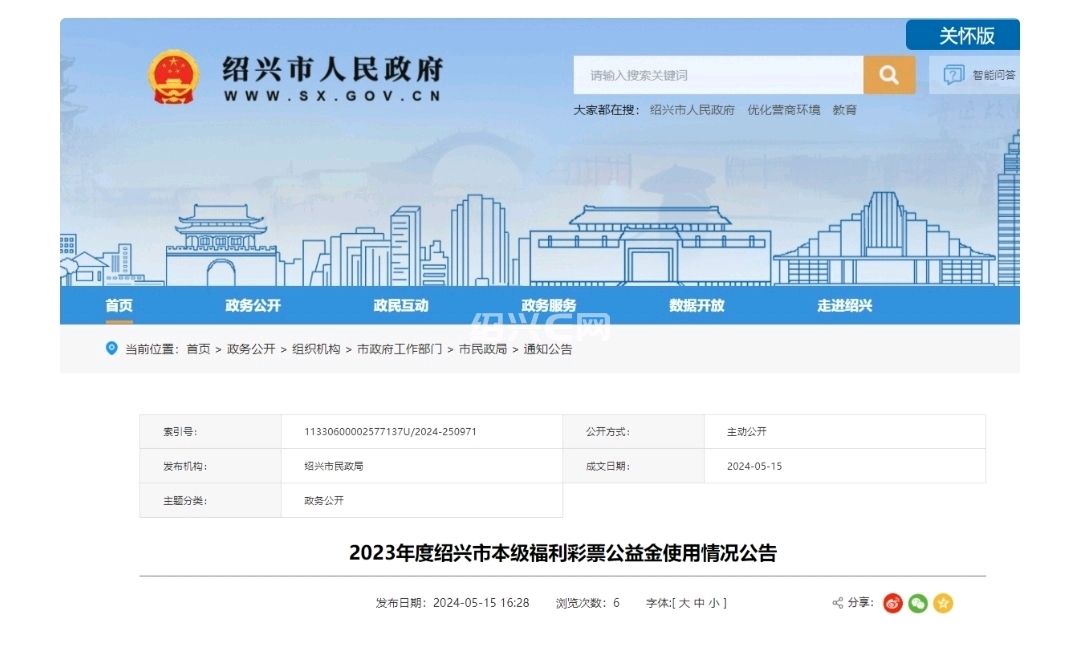This screenshot has width=1080, height=657.
Task: Share article via the WeChat icon
Action: (917, 603)
